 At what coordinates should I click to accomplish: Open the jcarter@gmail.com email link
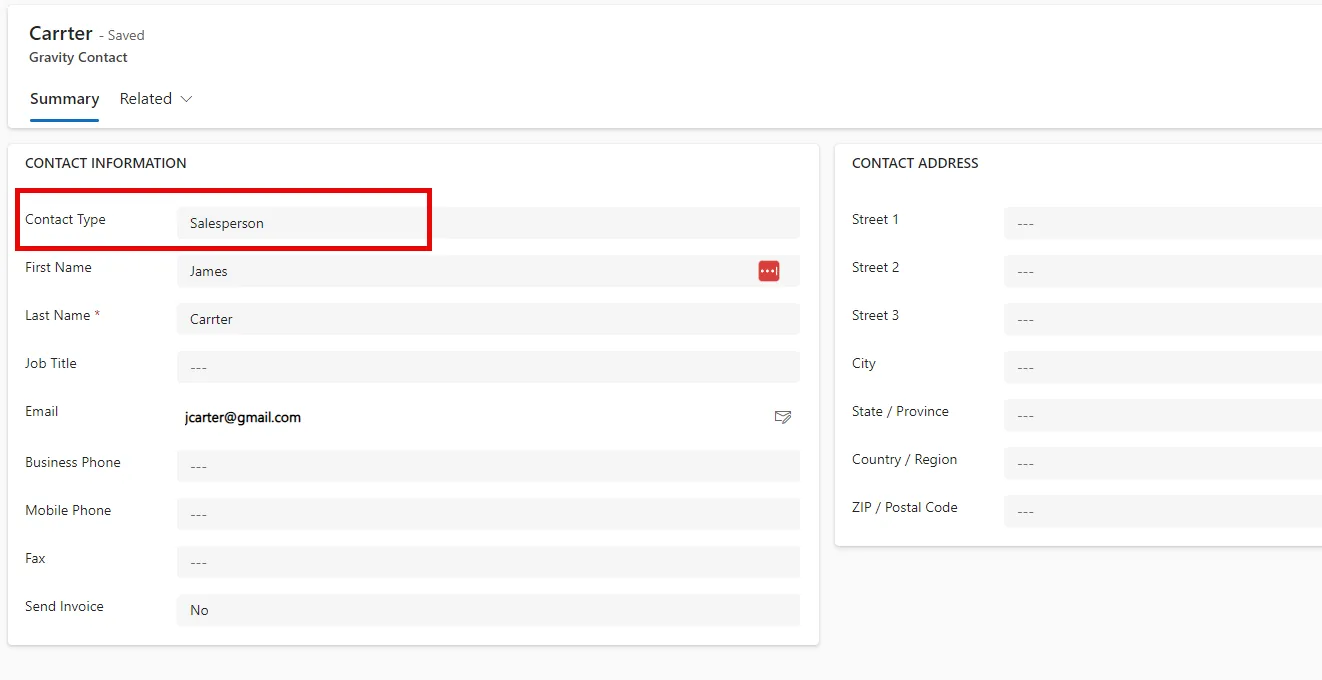coord(243,417)
